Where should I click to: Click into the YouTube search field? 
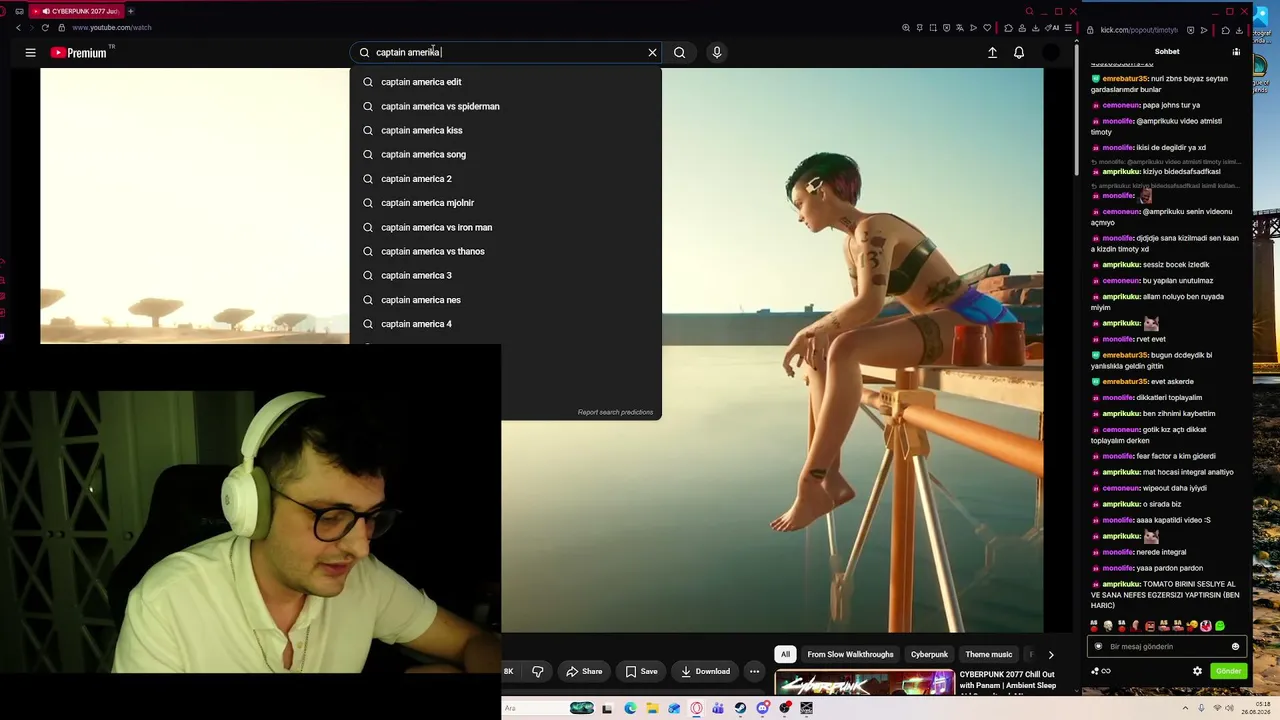click(x=505, y=52)
